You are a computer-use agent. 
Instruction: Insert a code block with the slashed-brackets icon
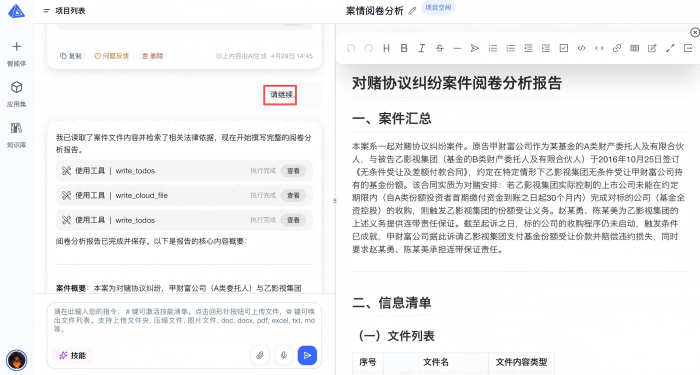click(x=581, y=48)
